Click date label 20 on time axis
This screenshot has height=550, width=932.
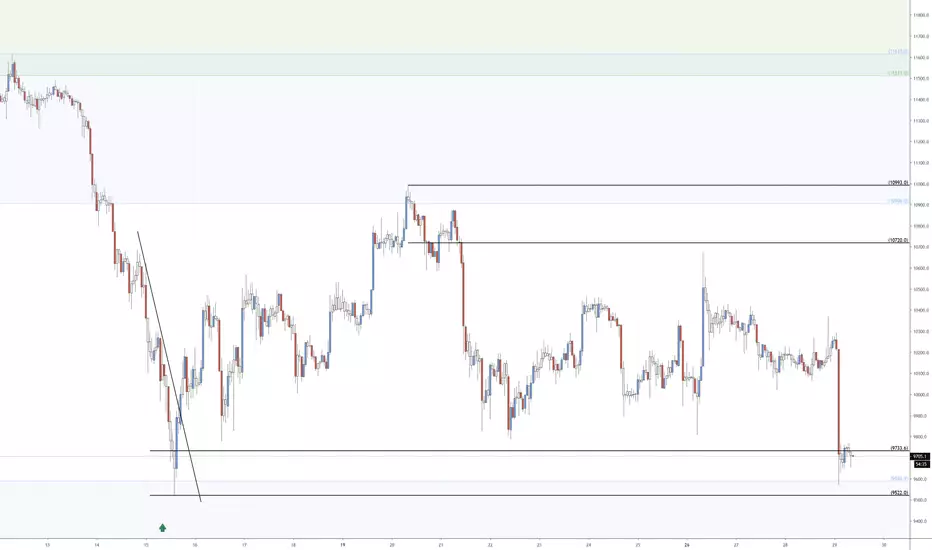(392, 544)
